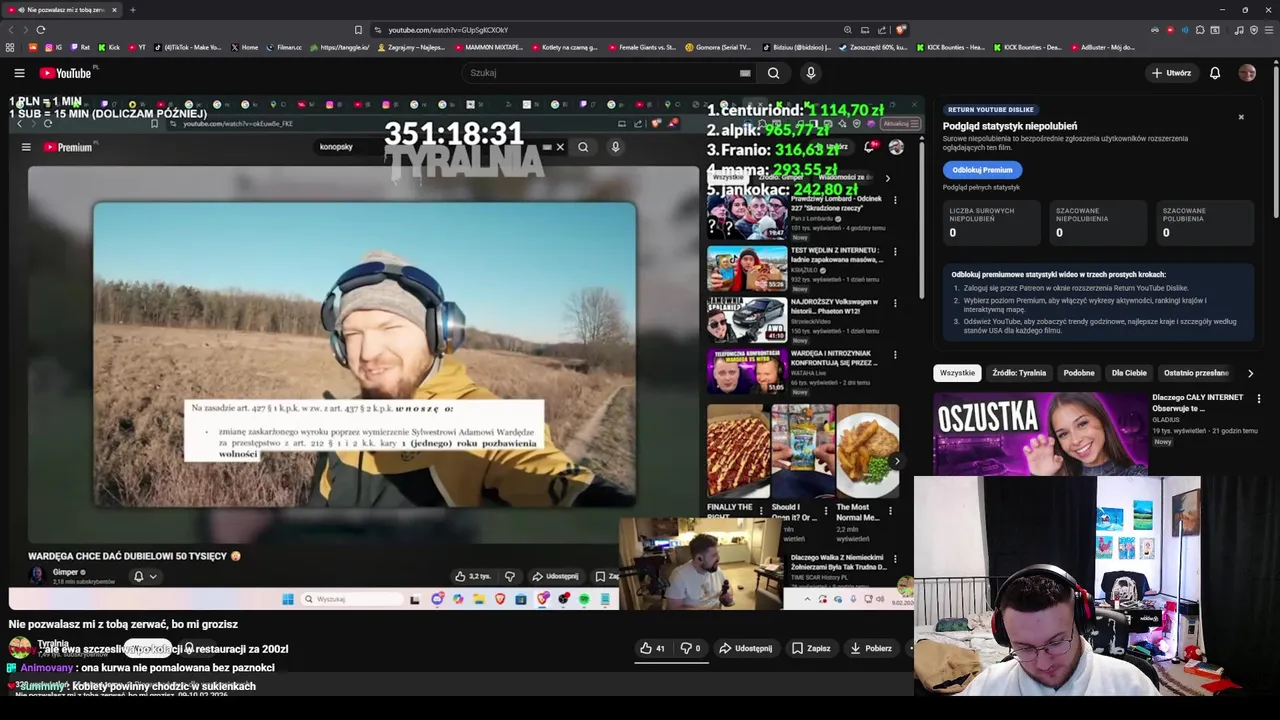Open the "Gomorra (Serial TV..." bookmark
The image size is (1280, 720).
click(x=717, y=47)
